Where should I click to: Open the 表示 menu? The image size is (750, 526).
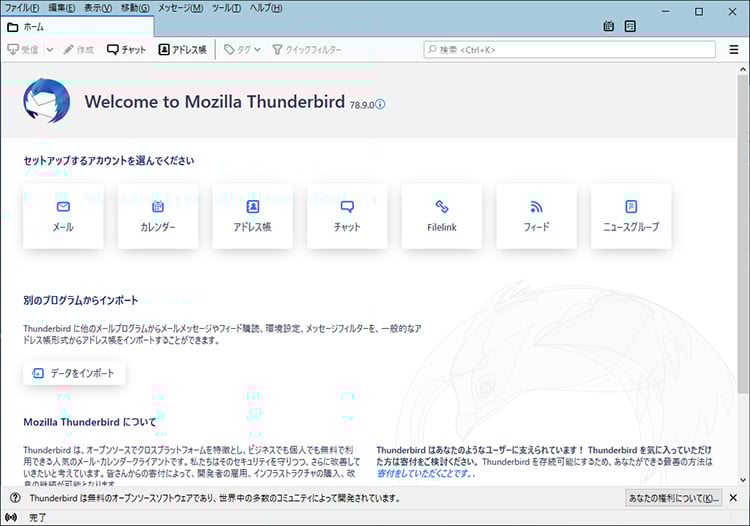[98, 8]
